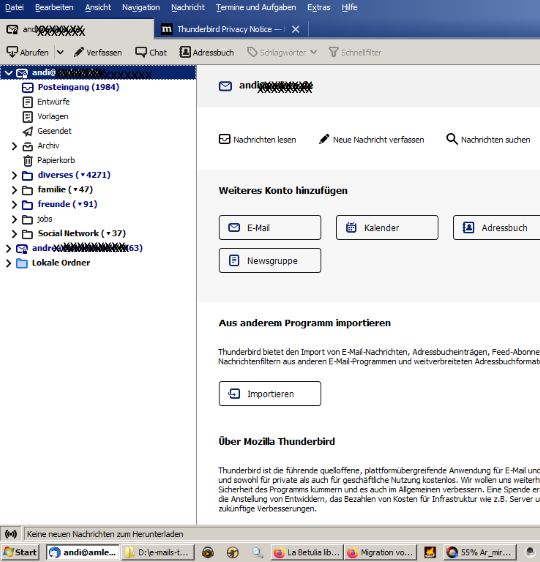Open the Chat toolbar button
This screenshot has height=562, width=540.
(151, 52)
